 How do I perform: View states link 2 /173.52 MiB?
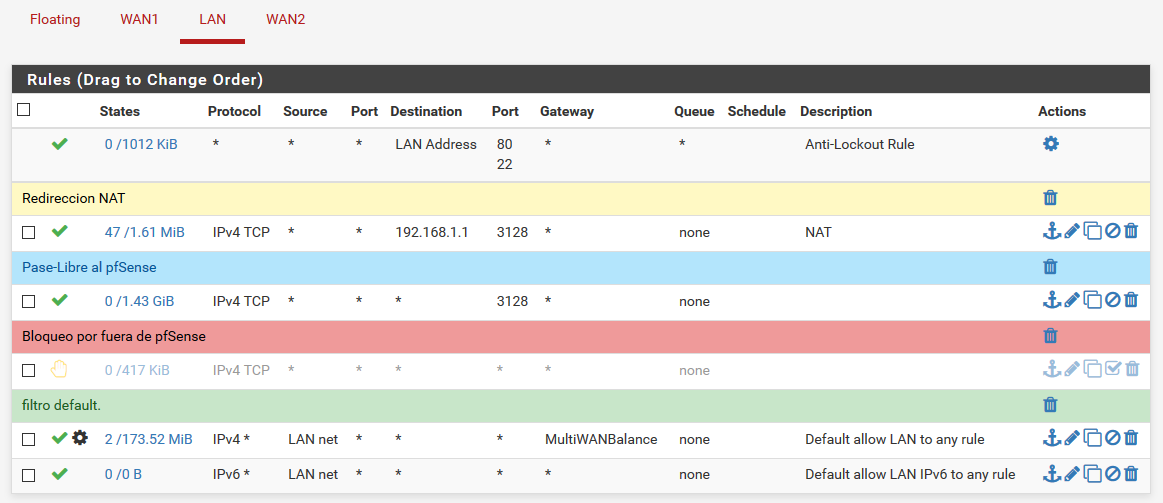tap(148, 439)
